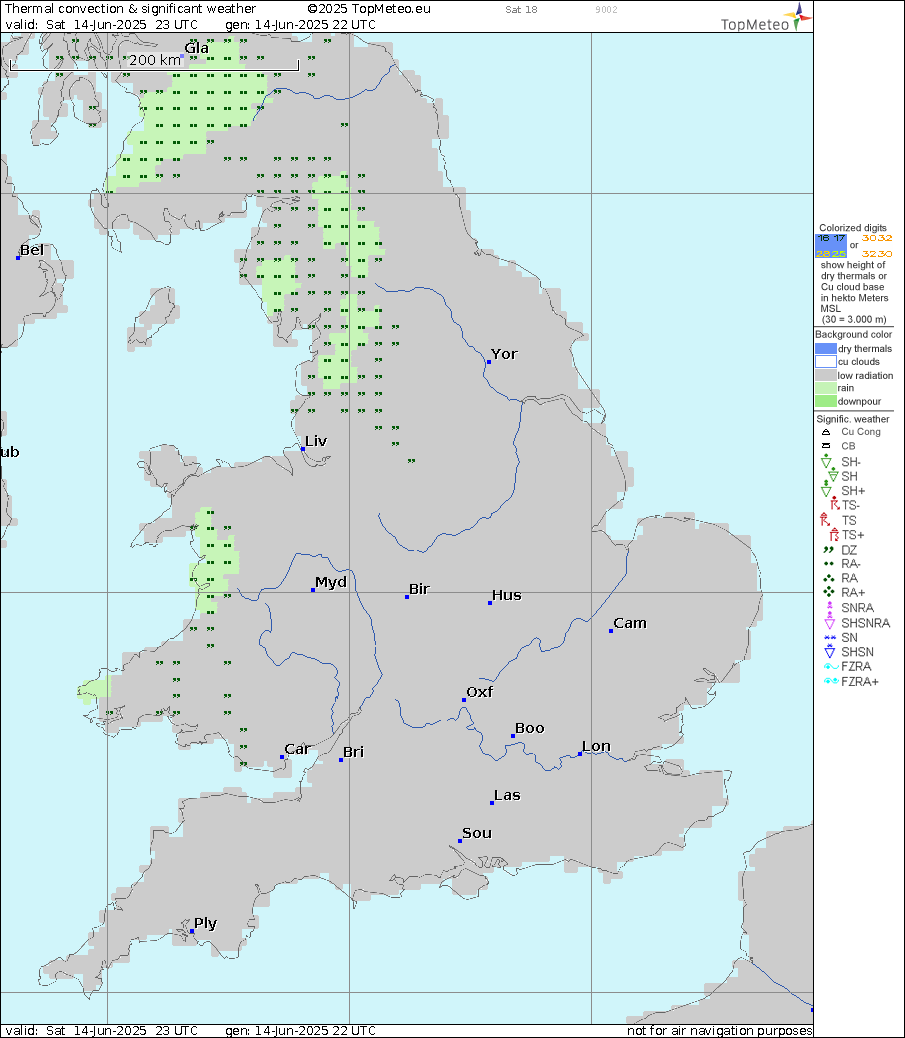Click the Background color legend heading

tap(854, 334)
